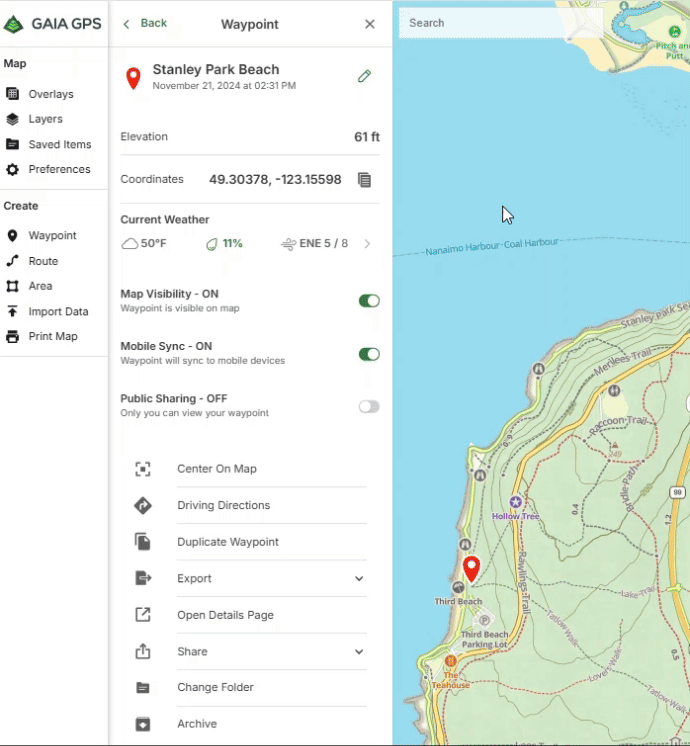Click coordinates 49.30378, -123.15598
The image size is (690, 746).
click(x=275, y=180)
